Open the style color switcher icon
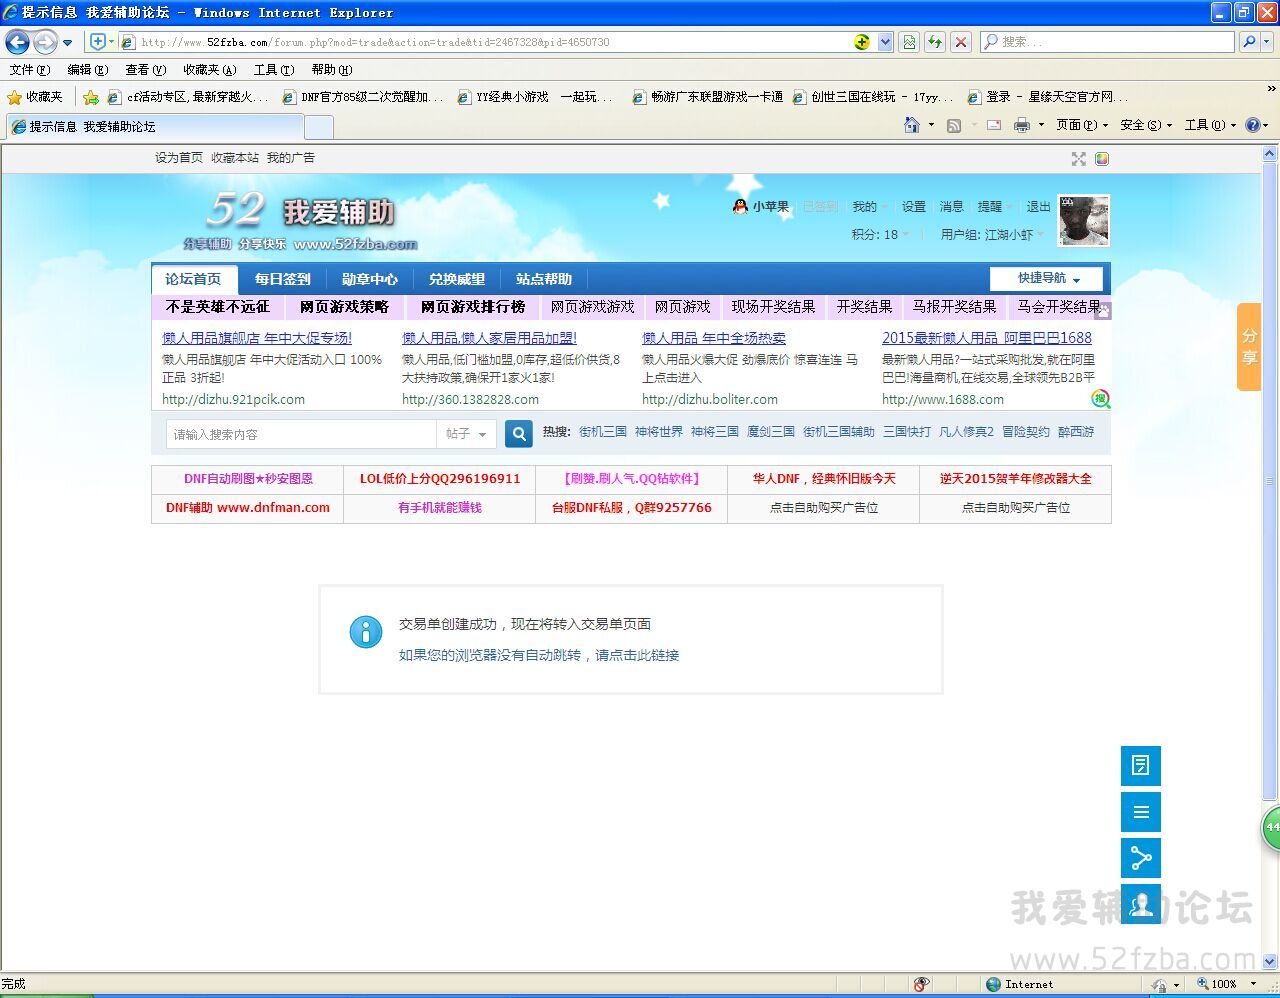Screen dimensions: 1280x998 [x=1101, y=159]
